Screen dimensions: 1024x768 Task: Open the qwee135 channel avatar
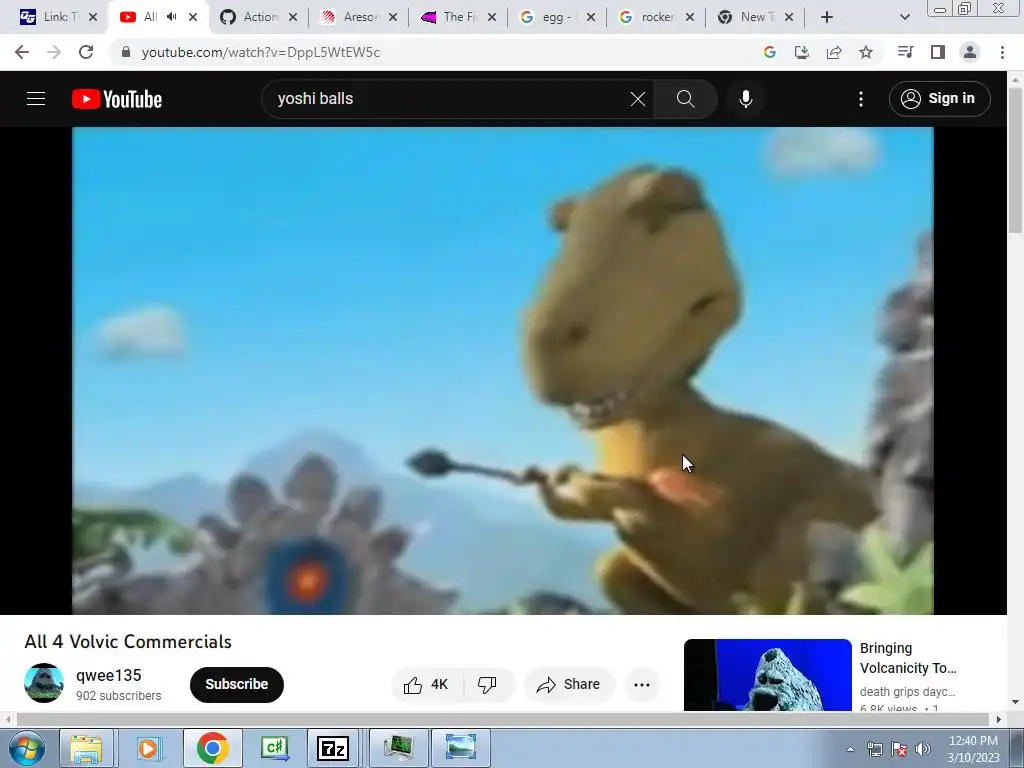pos(44,683)
